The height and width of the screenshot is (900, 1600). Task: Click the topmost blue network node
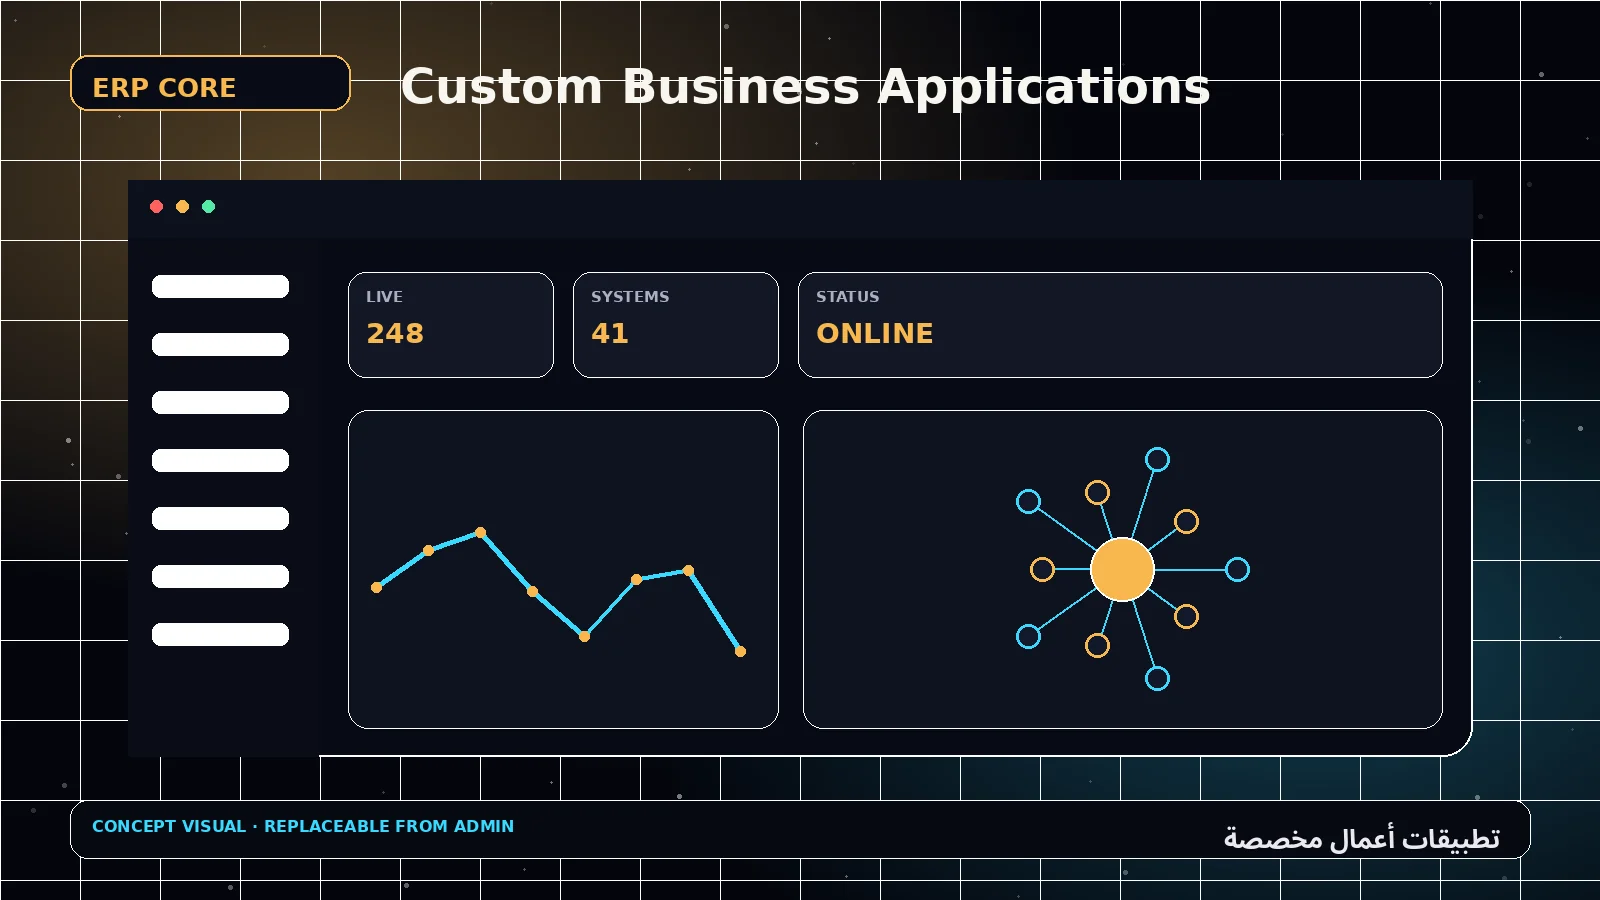tap(1157, 459)
